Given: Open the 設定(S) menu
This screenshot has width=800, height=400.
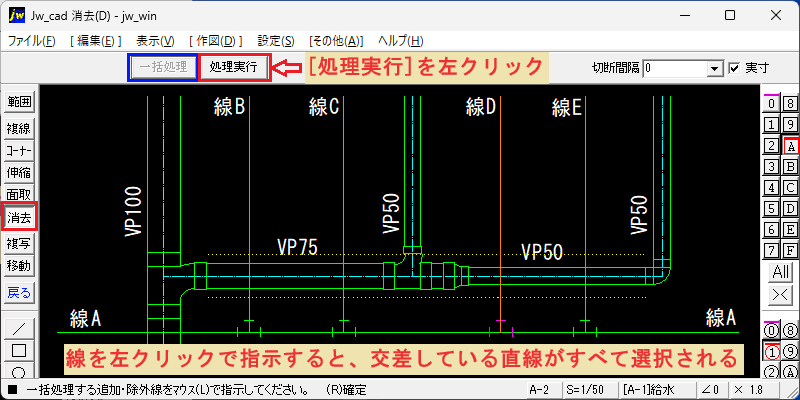Looking at the screenshot, I should 276,41.
